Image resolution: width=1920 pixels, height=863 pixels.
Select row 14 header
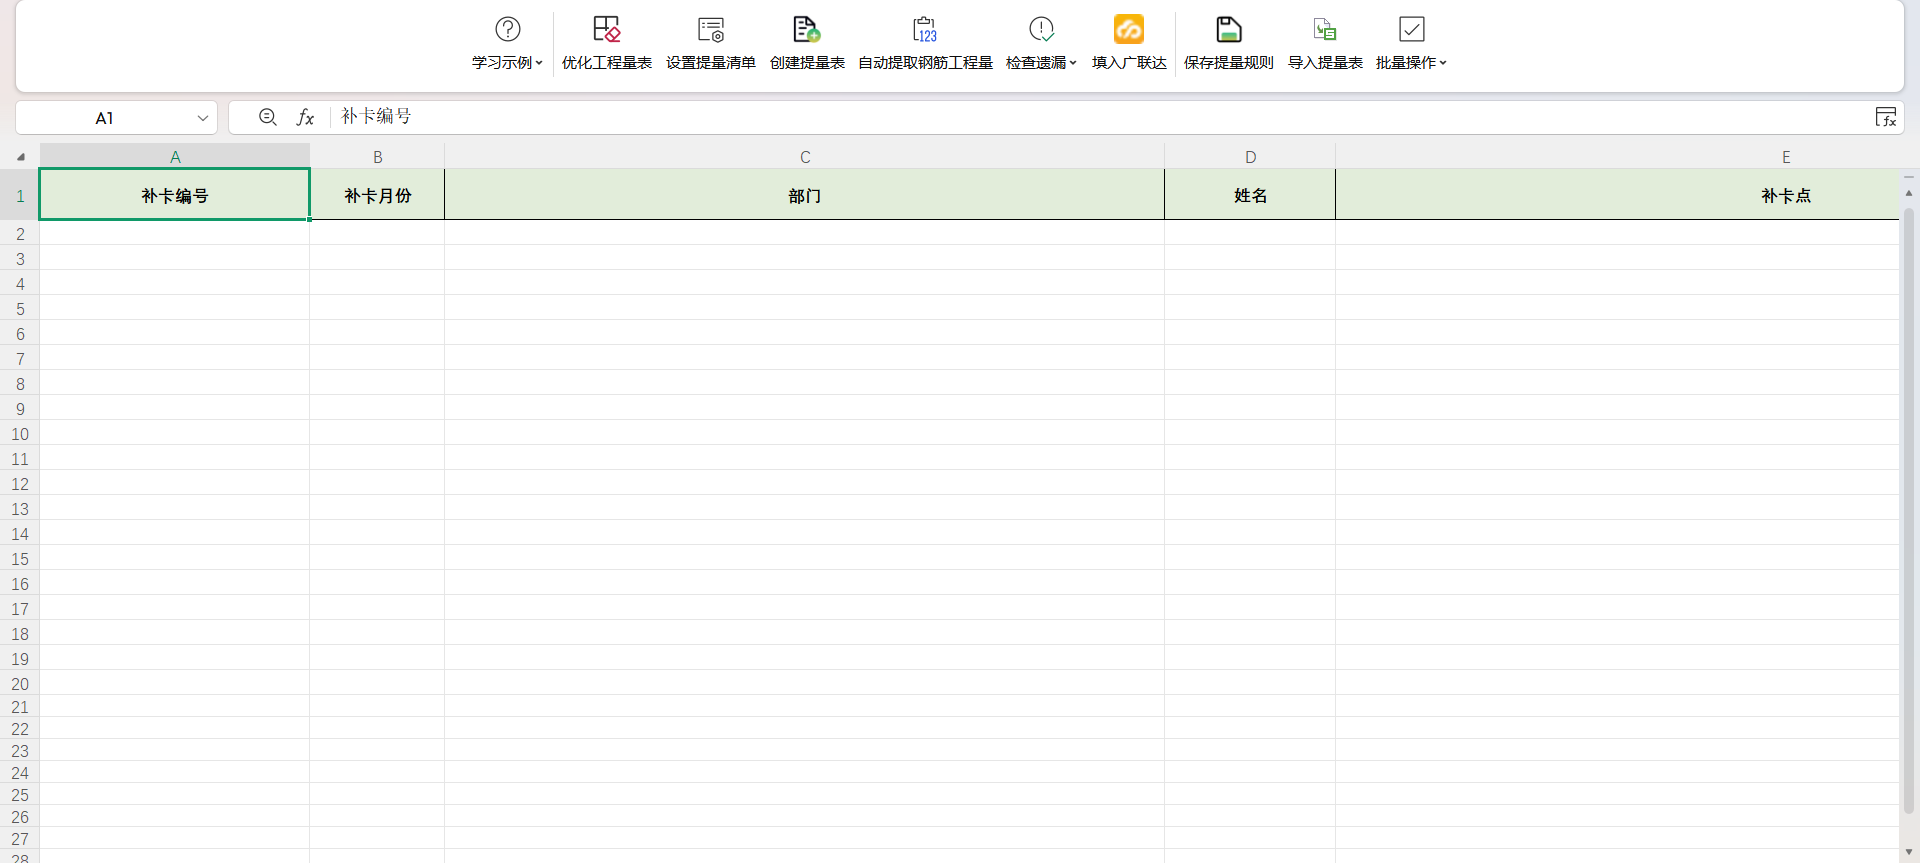point(20,533)
